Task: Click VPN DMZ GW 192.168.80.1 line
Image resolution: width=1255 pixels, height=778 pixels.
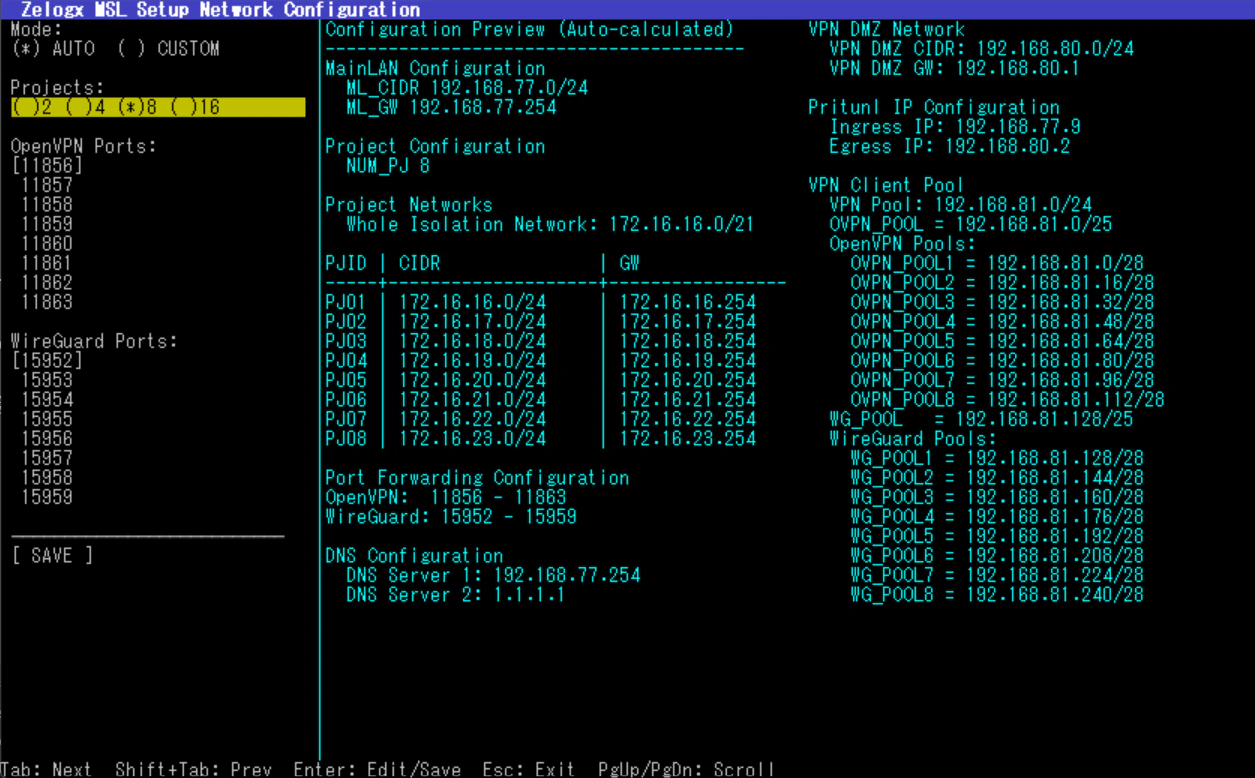Action: click(x=955, y=68)
